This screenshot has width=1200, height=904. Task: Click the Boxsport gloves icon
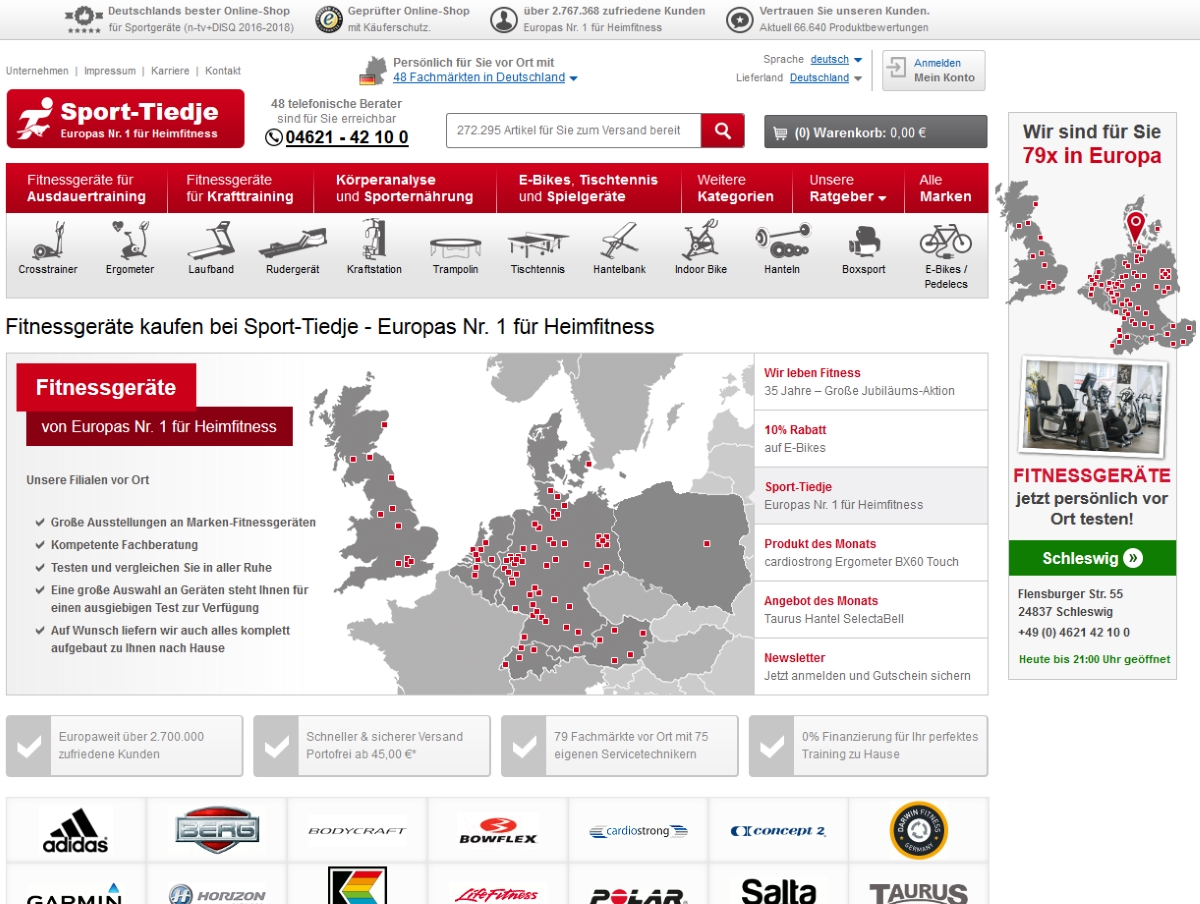click(863, 242)
